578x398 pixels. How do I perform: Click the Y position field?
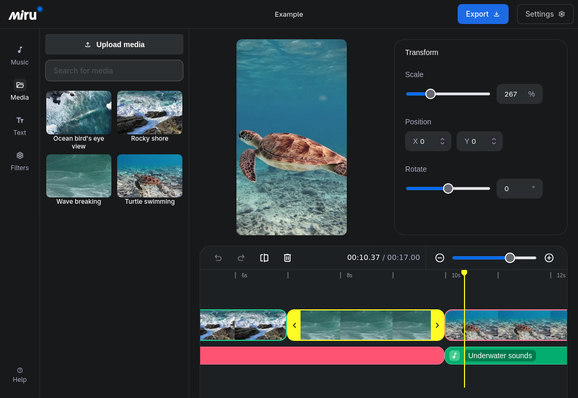[479, 141]
